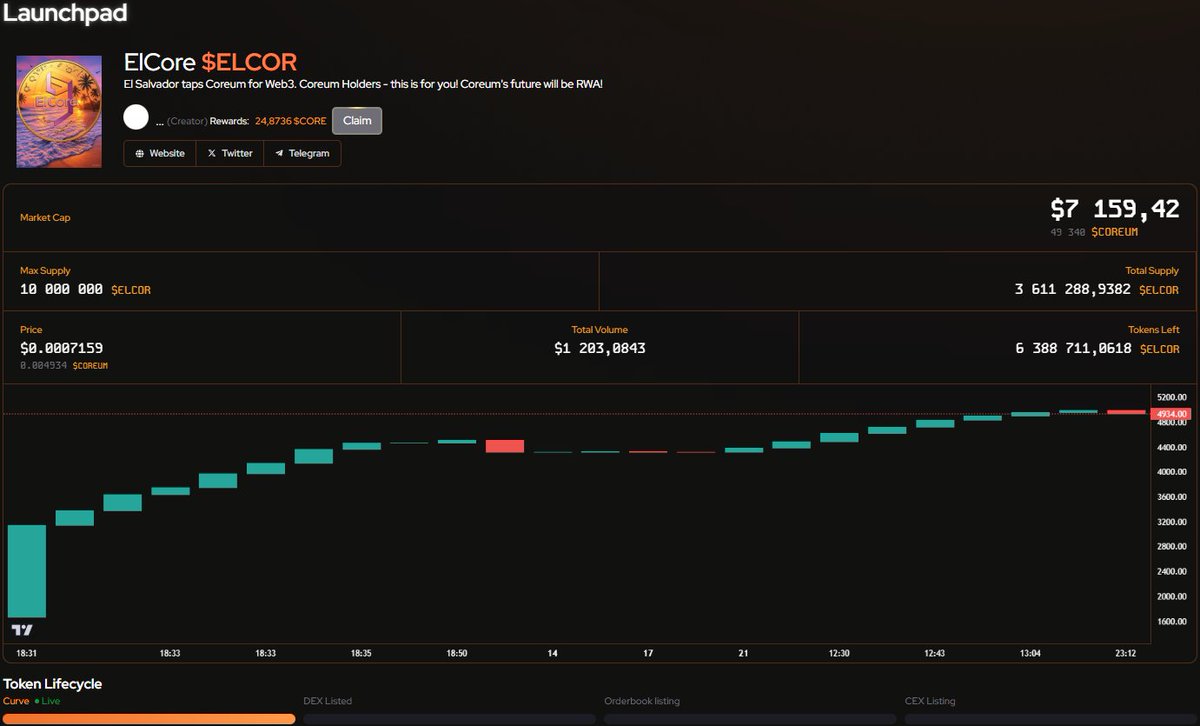Click the 1600.00 price axis label

point(1172,621)
